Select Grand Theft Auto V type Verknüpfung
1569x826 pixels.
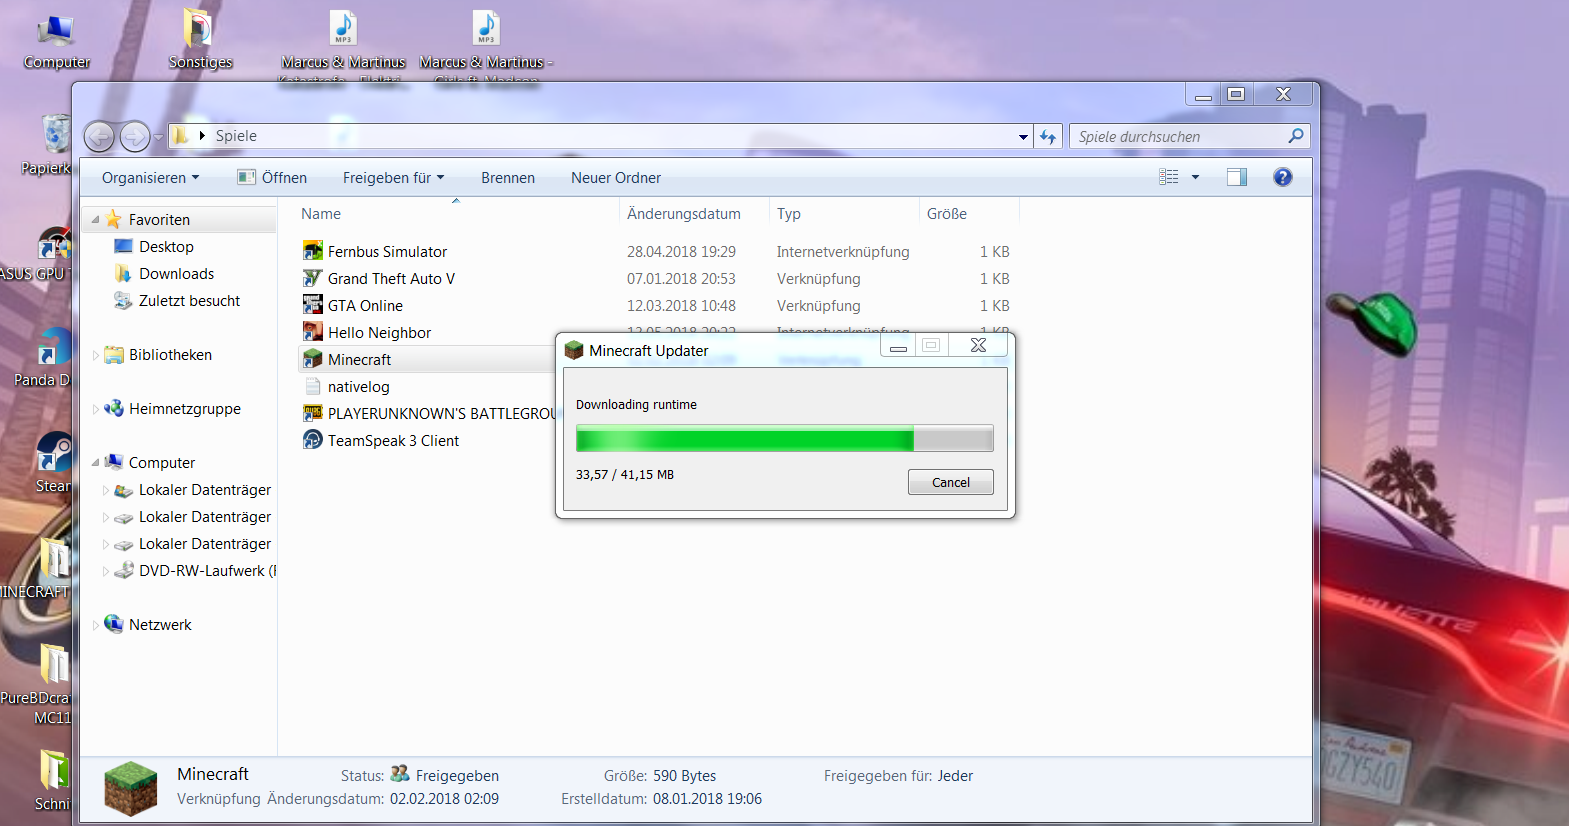(x=818, y=279)
